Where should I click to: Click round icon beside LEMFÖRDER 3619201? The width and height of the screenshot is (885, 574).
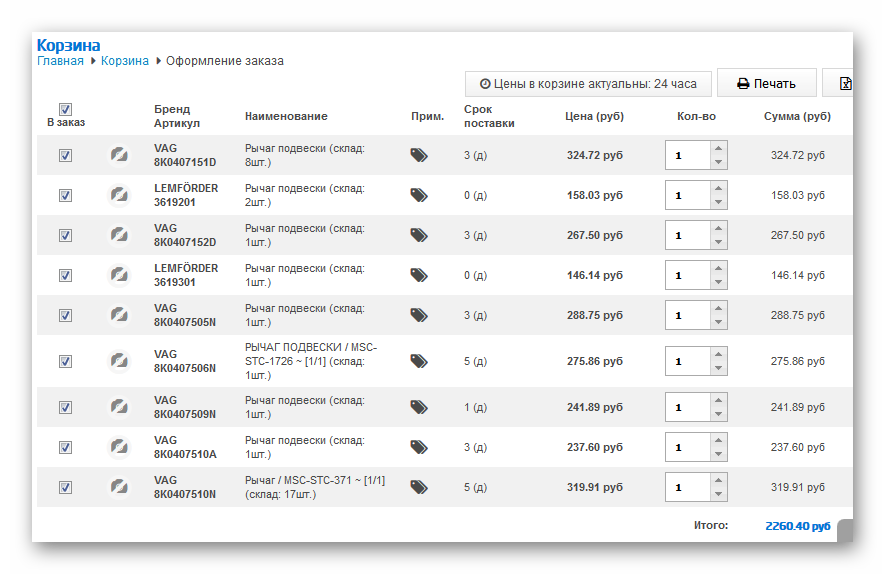click(119, 195)
